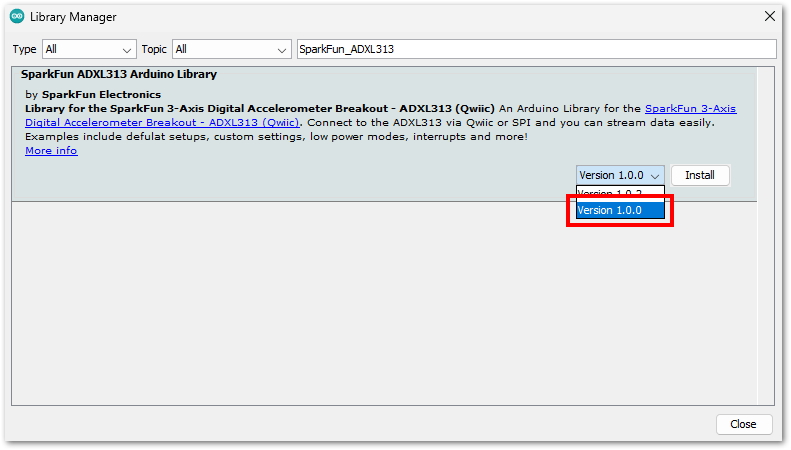Open the Type filter dropdown

pyautogui.click(x=89, y=49)
